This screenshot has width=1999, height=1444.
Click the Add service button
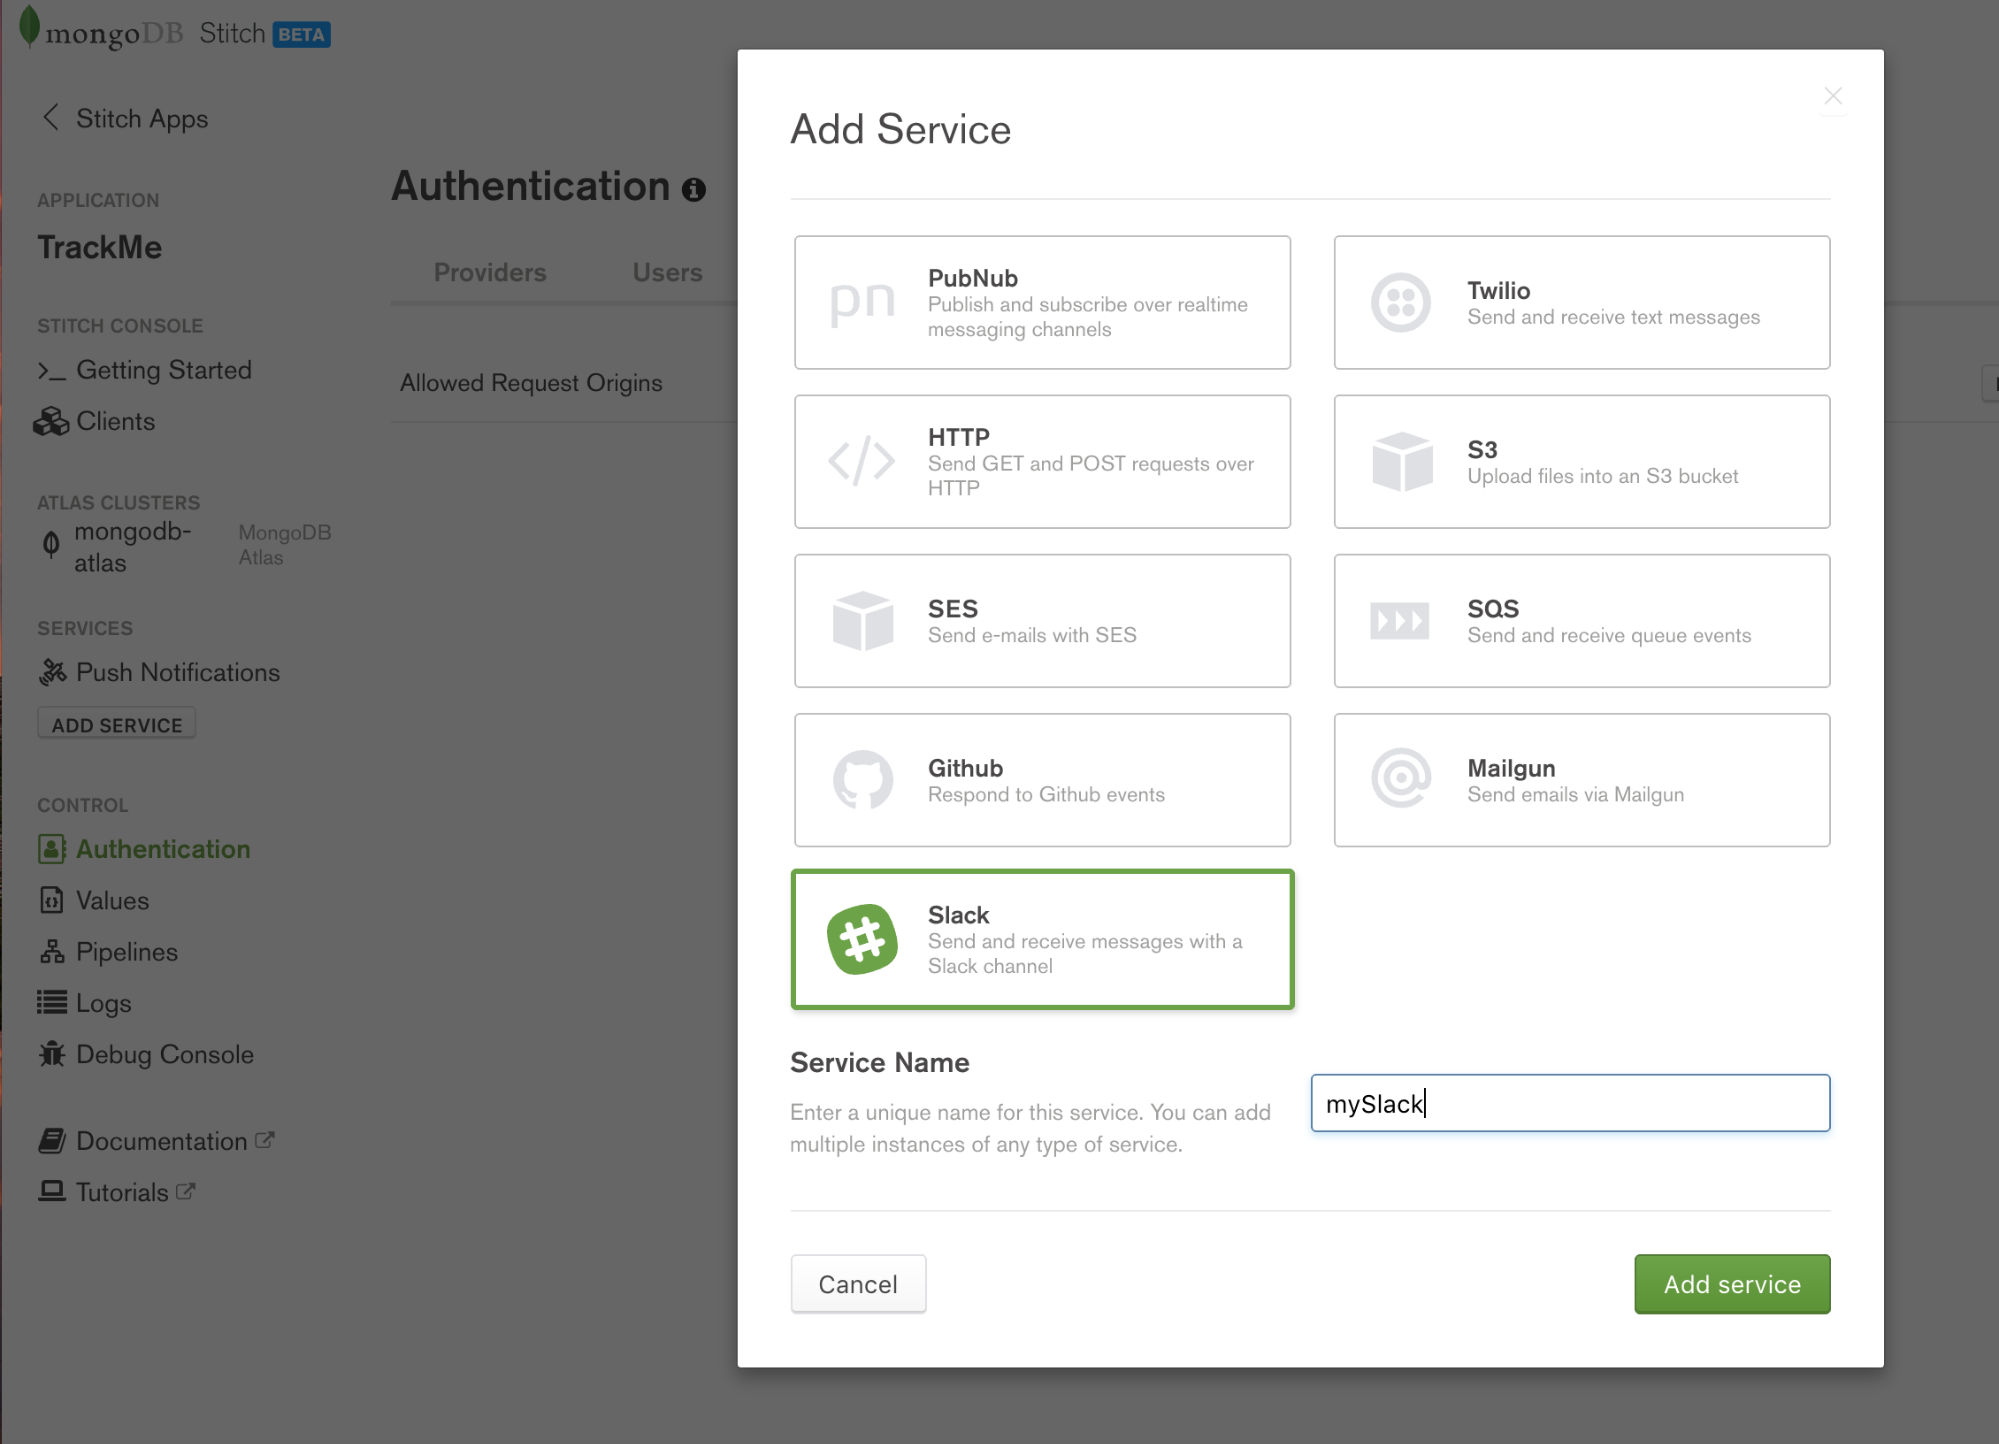pos(1731,1283)
